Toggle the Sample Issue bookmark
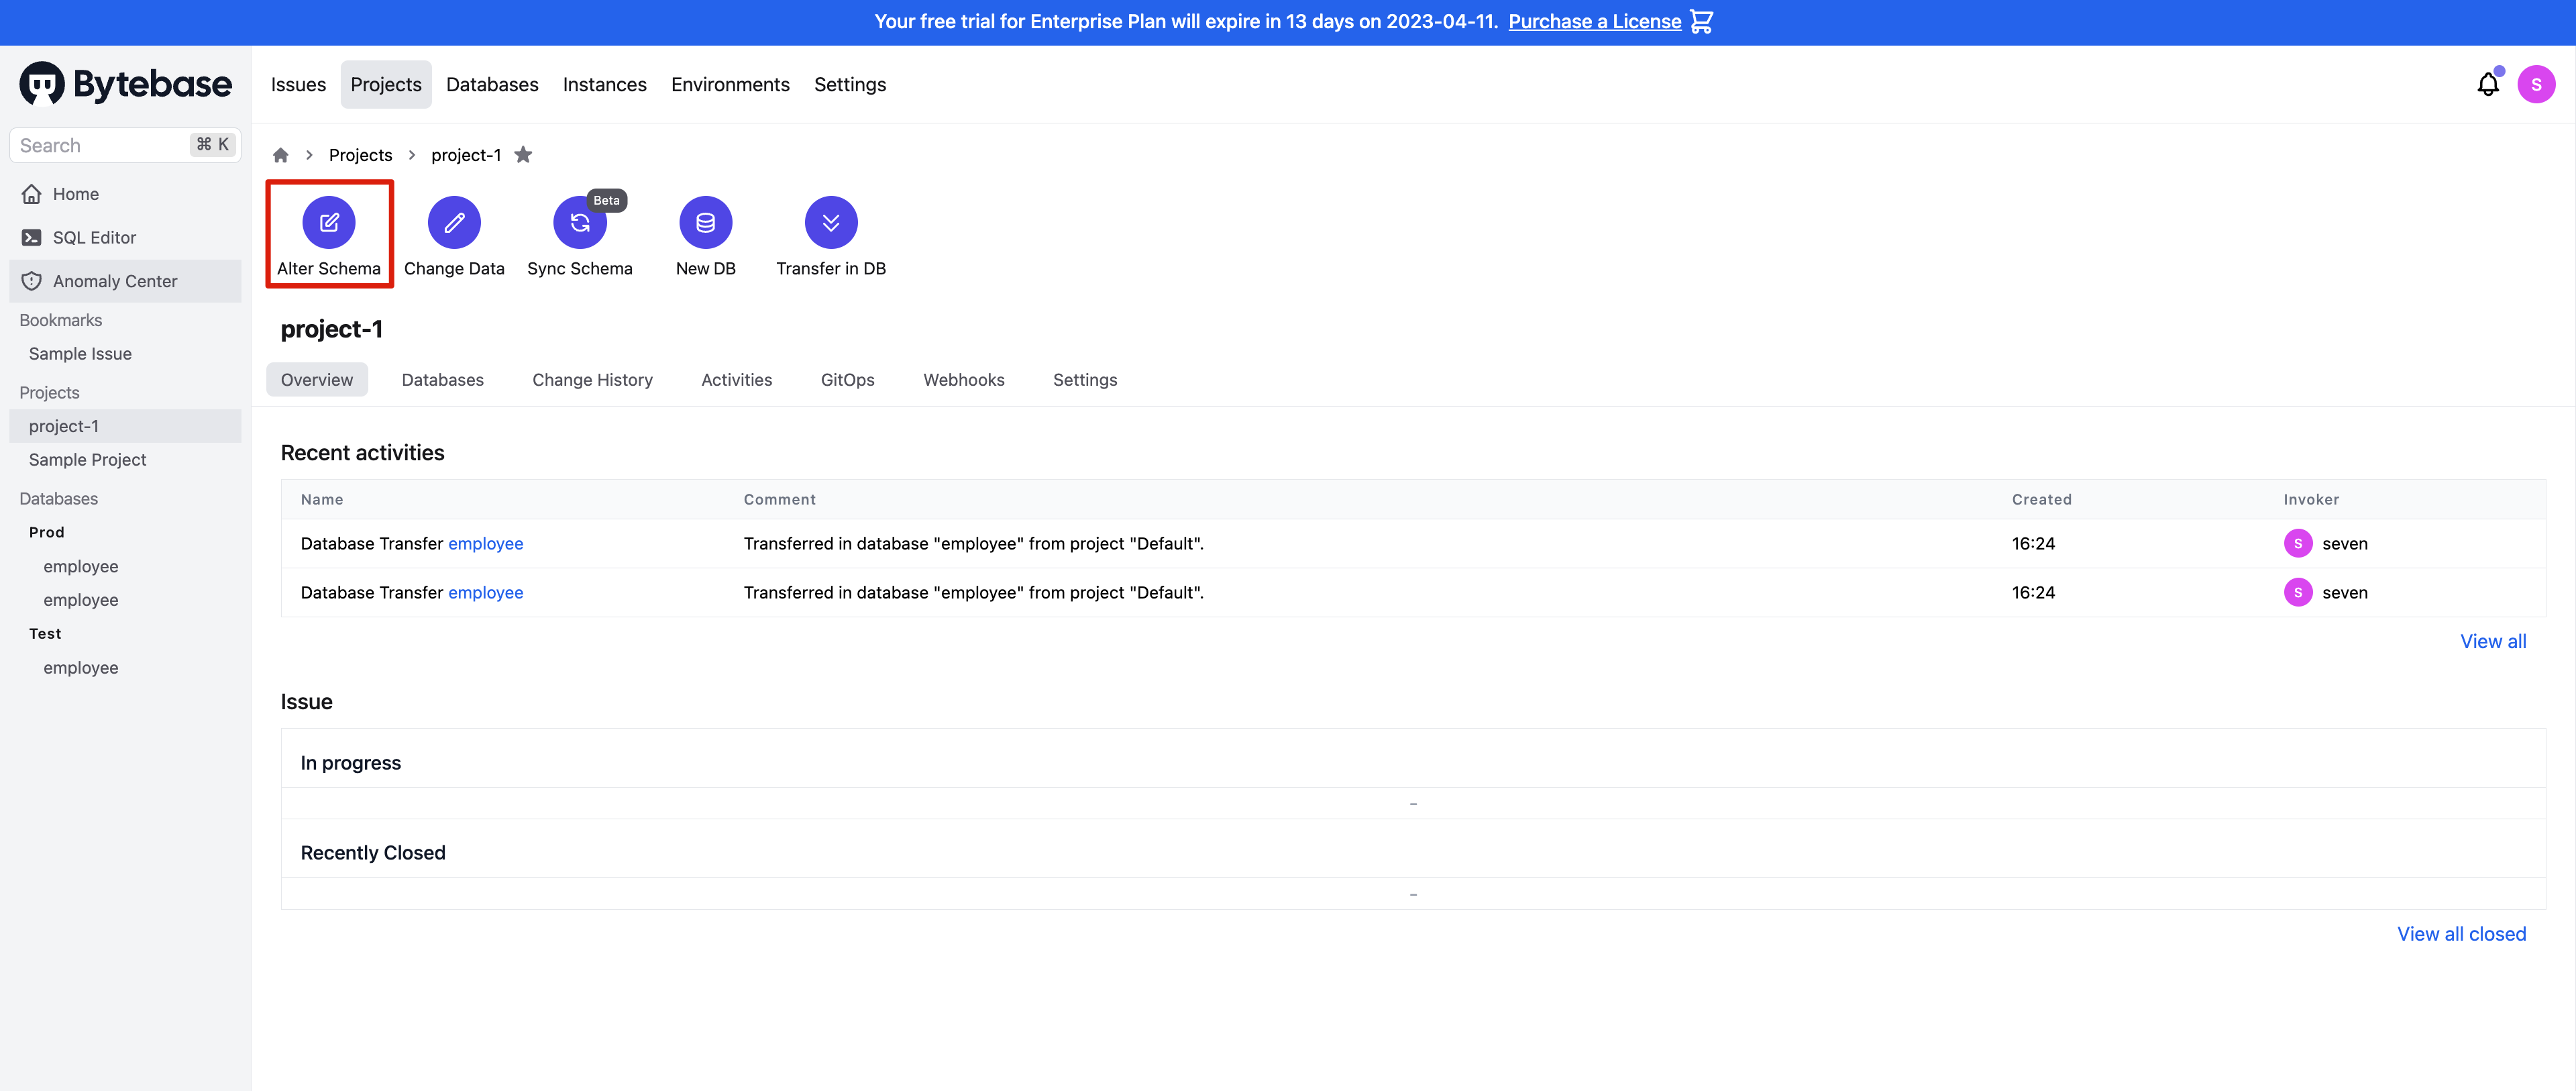The image size is (2576, 1091). click(x=79, y=353)
